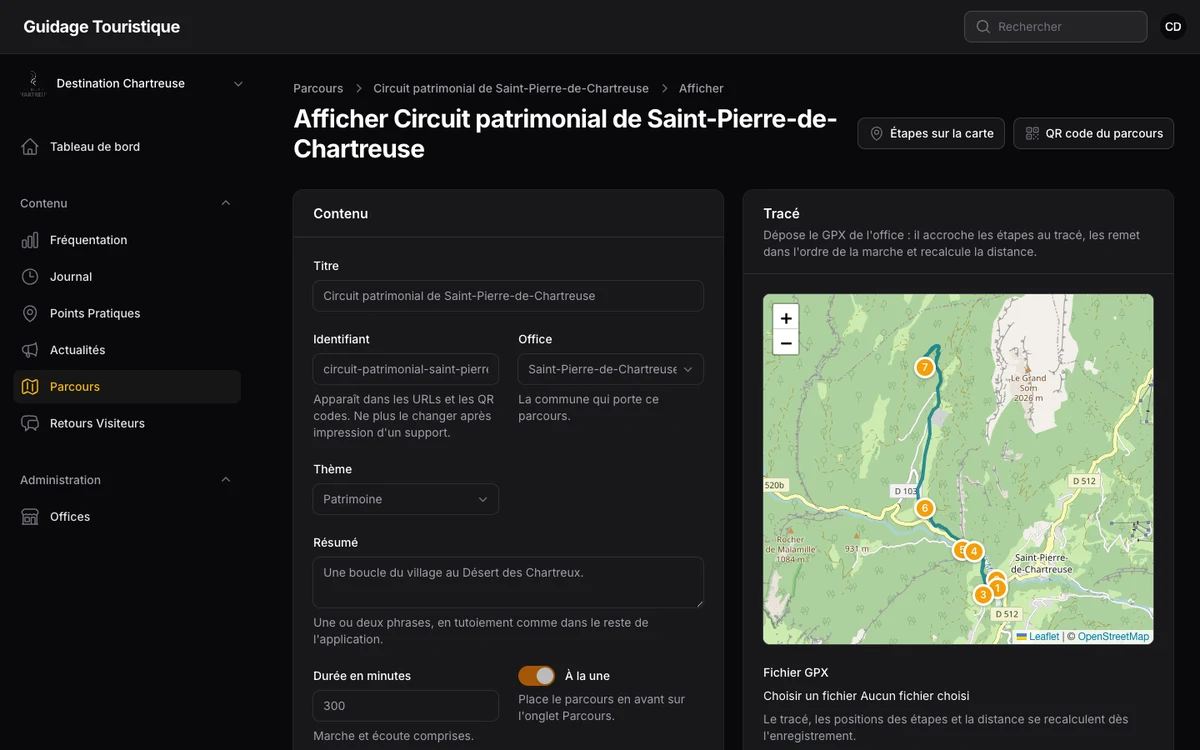Click the Points Pratiques pin icon
Screen dimensions: 1200x750
tap(30, 313)
